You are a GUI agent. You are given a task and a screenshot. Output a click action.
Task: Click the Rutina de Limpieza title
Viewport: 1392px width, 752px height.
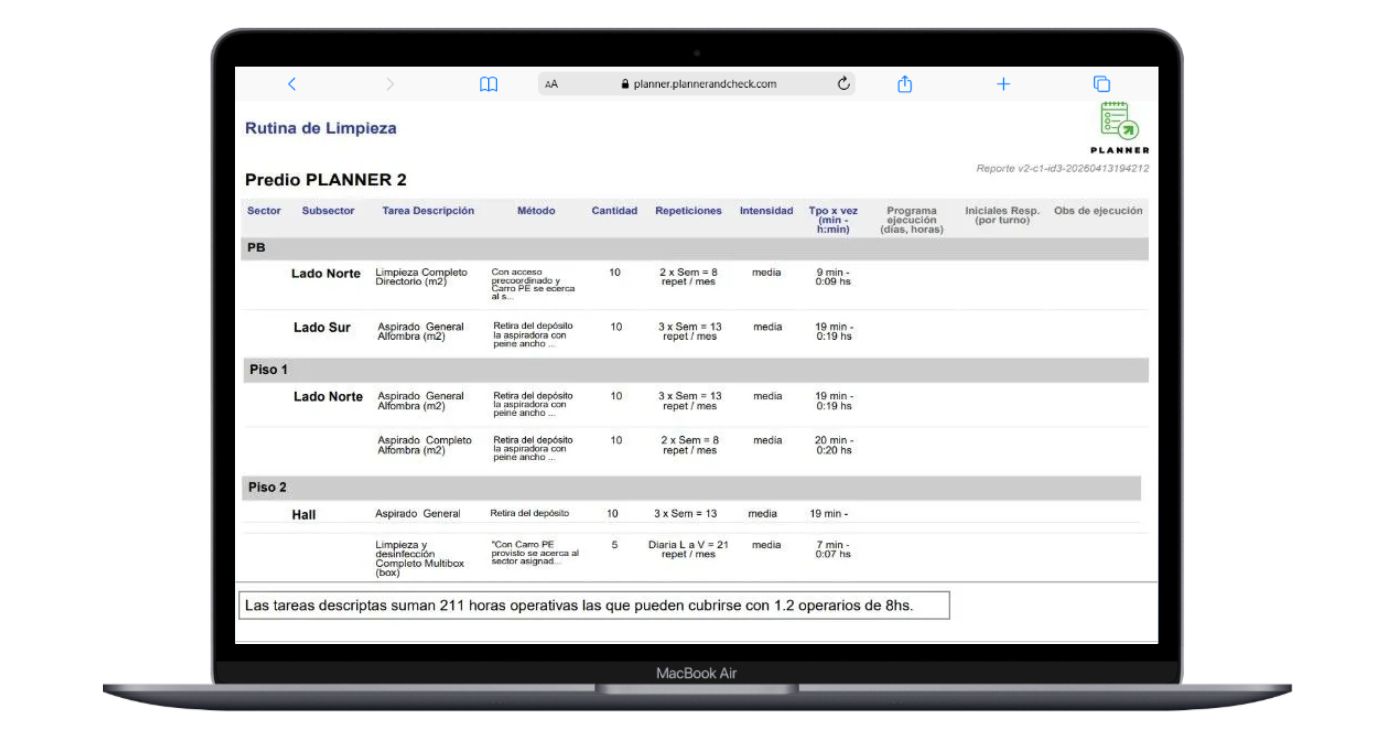pos(321,128)
